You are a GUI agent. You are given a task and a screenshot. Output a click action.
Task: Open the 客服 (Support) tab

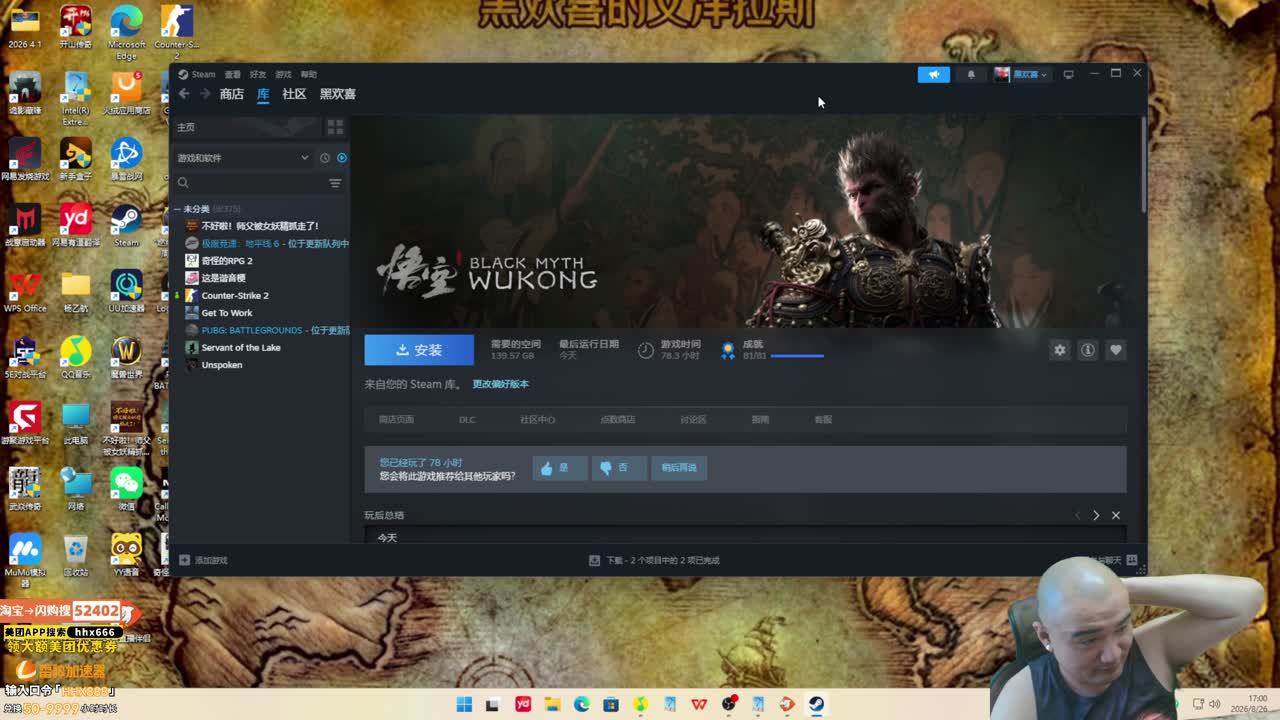(x=823, y=420)
